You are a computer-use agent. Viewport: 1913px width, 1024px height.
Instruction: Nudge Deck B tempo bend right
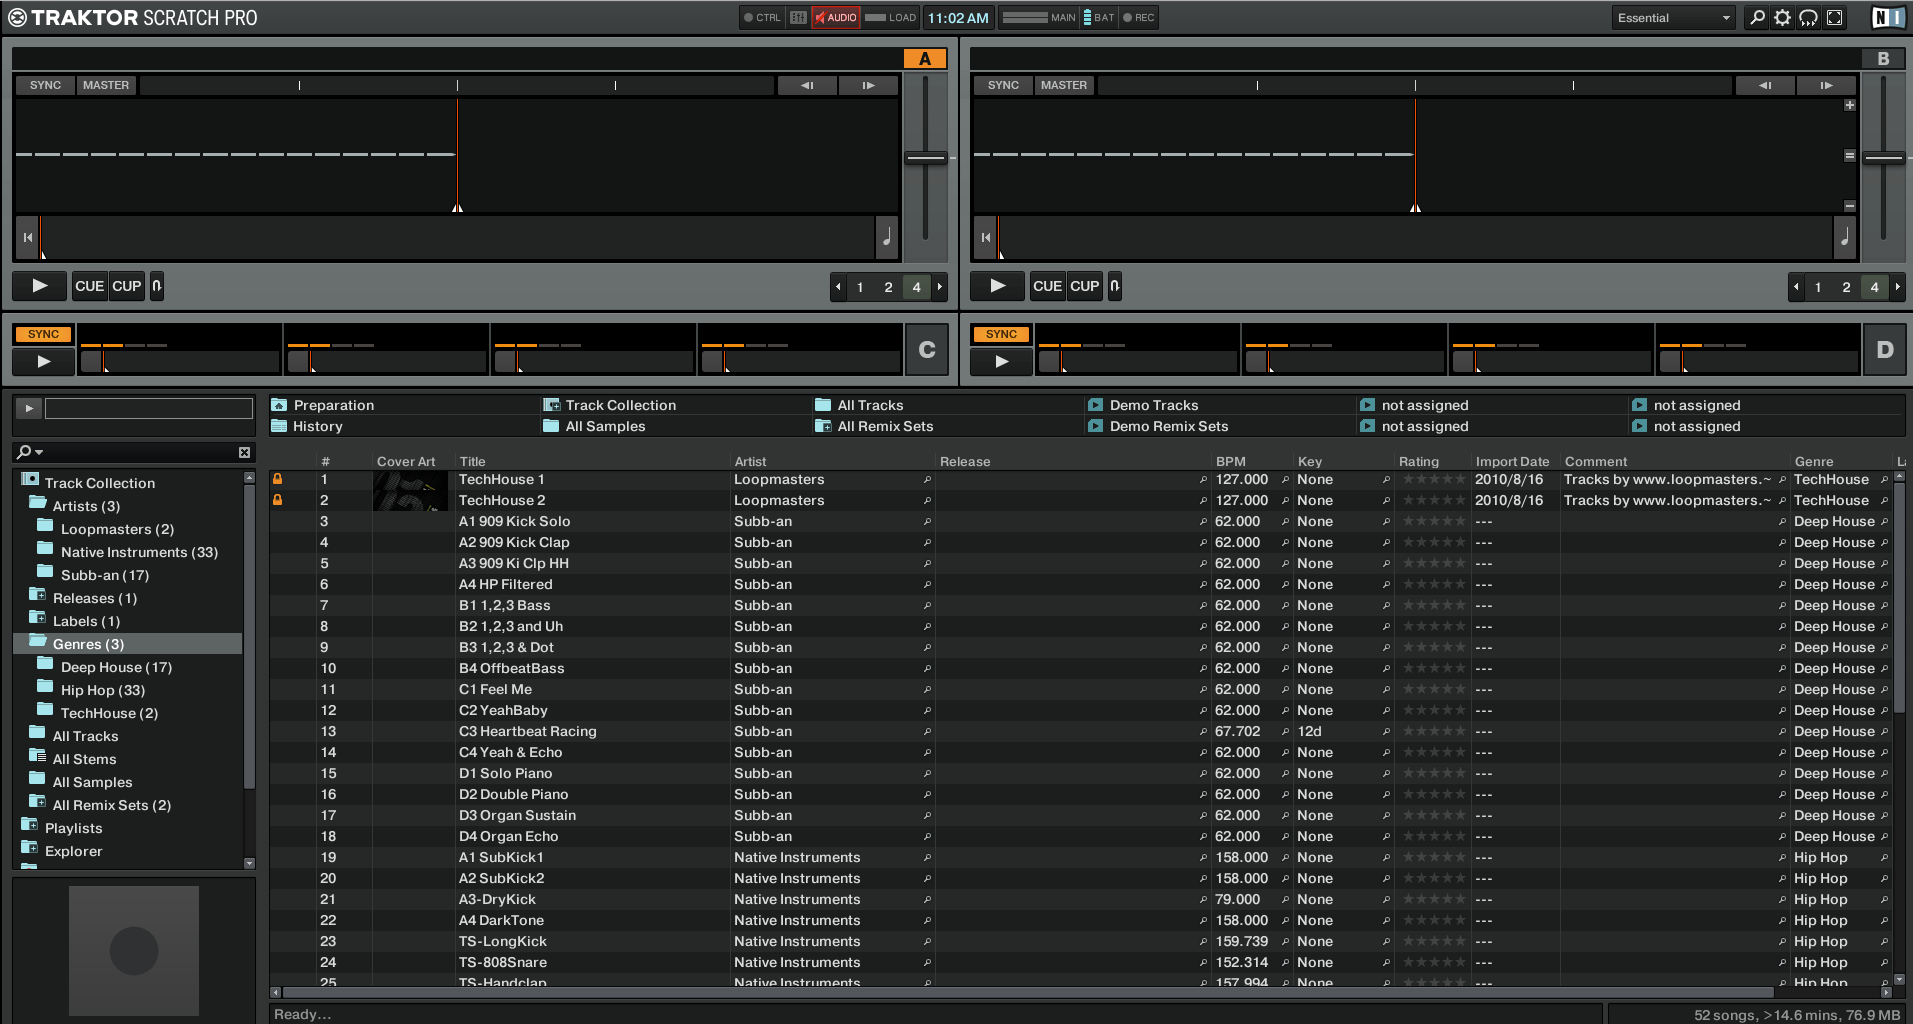point(1826,86)
